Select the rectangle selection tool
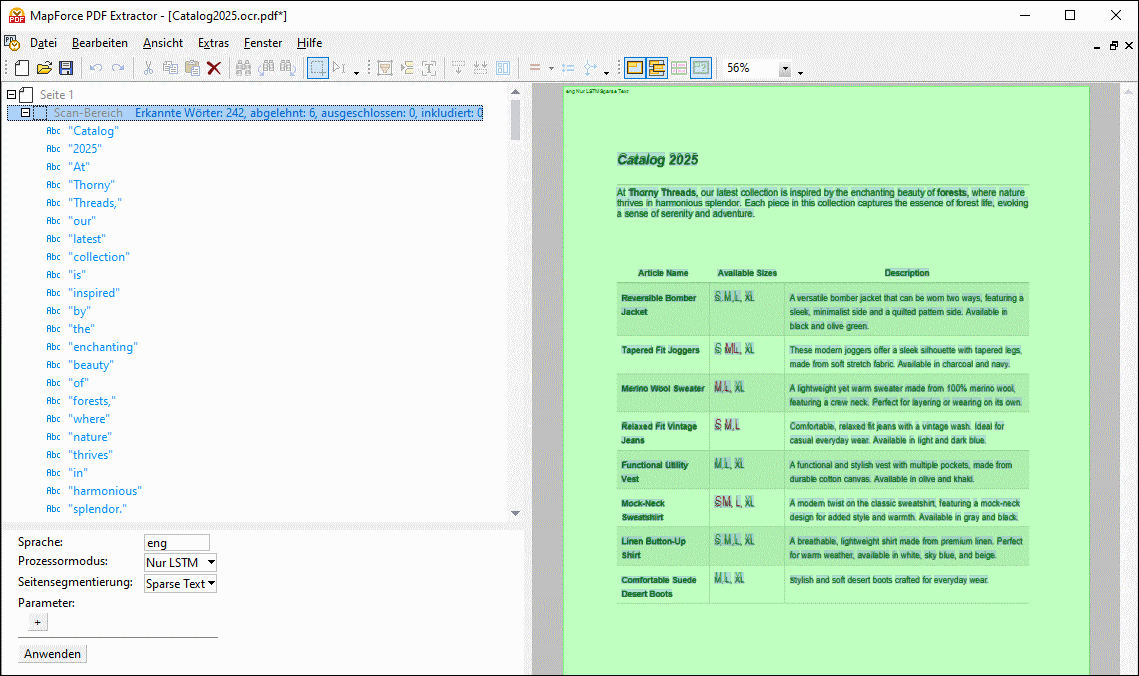The width and height of the screenshot is (1139, 676). pos(317,68)
